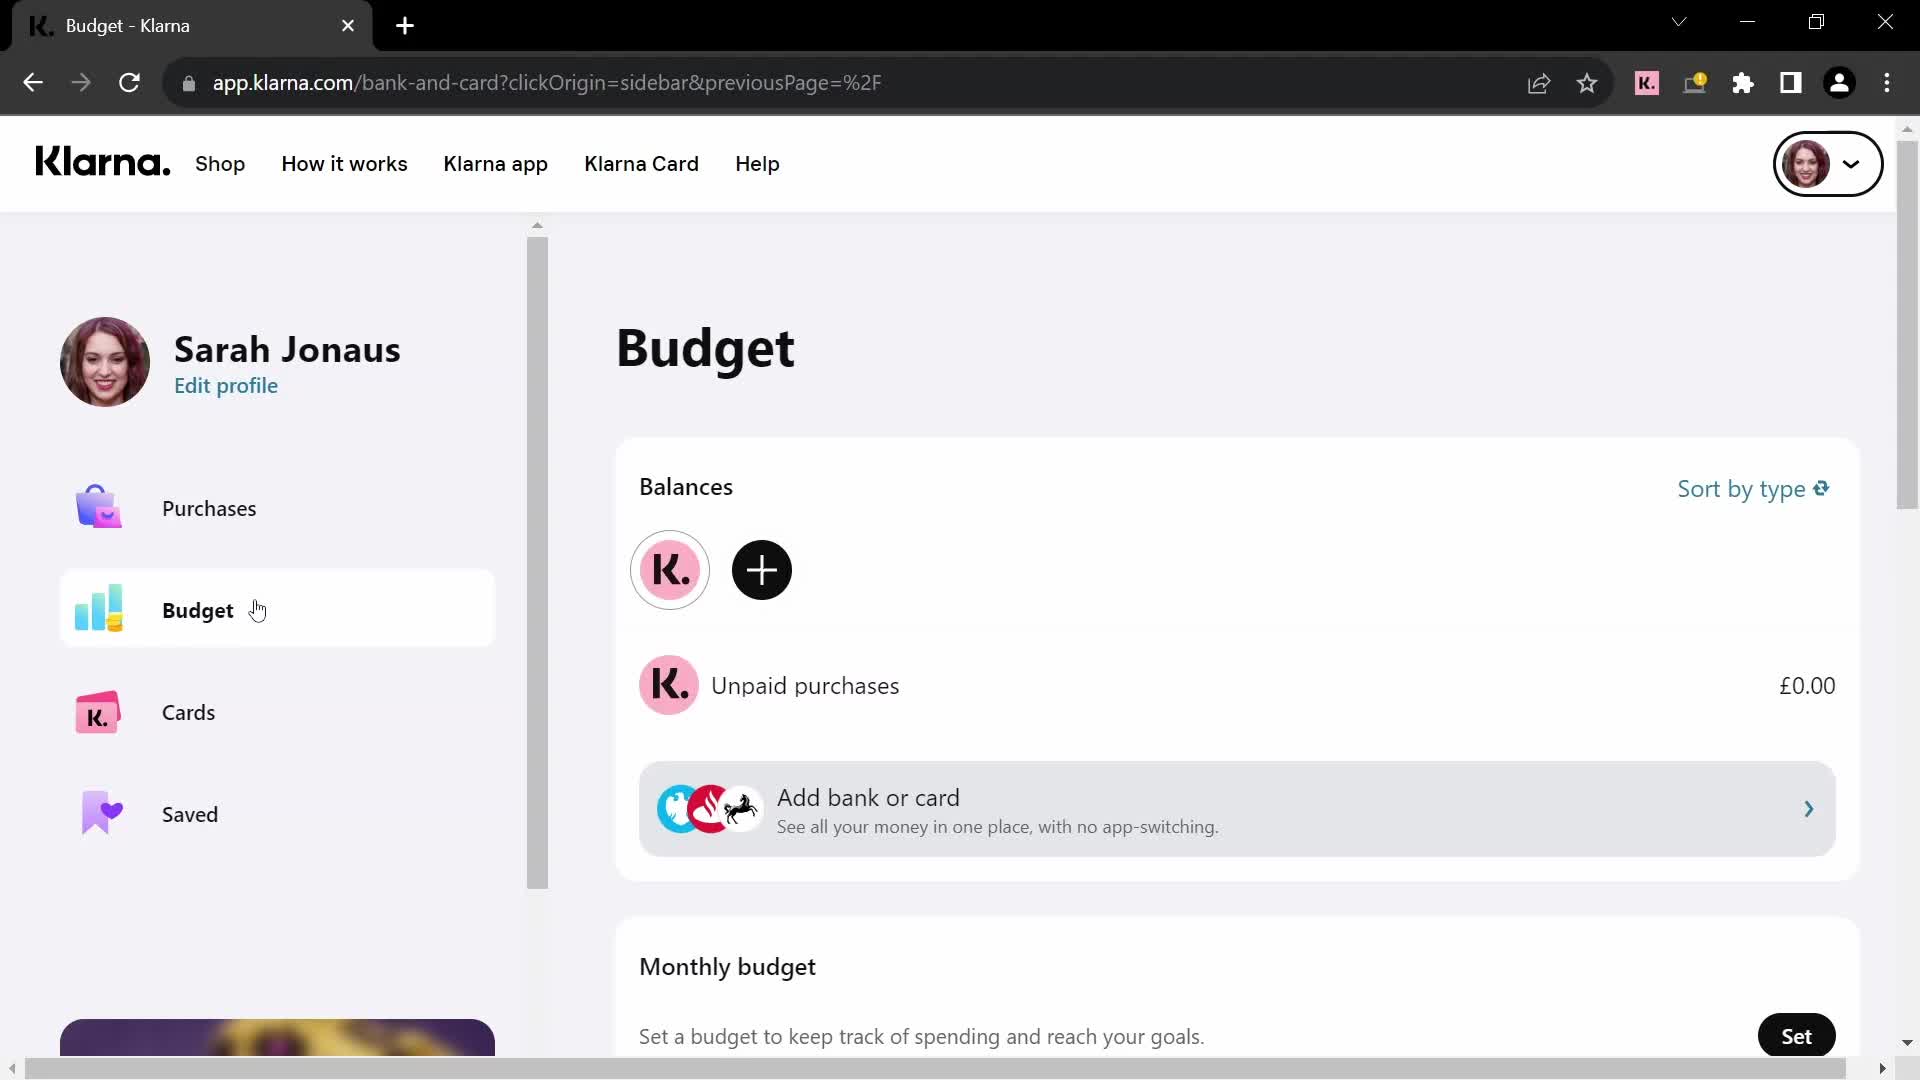1920x1080 pixels.
Task: Enable Klarna Card from top navigation
Action: point(642,162)
